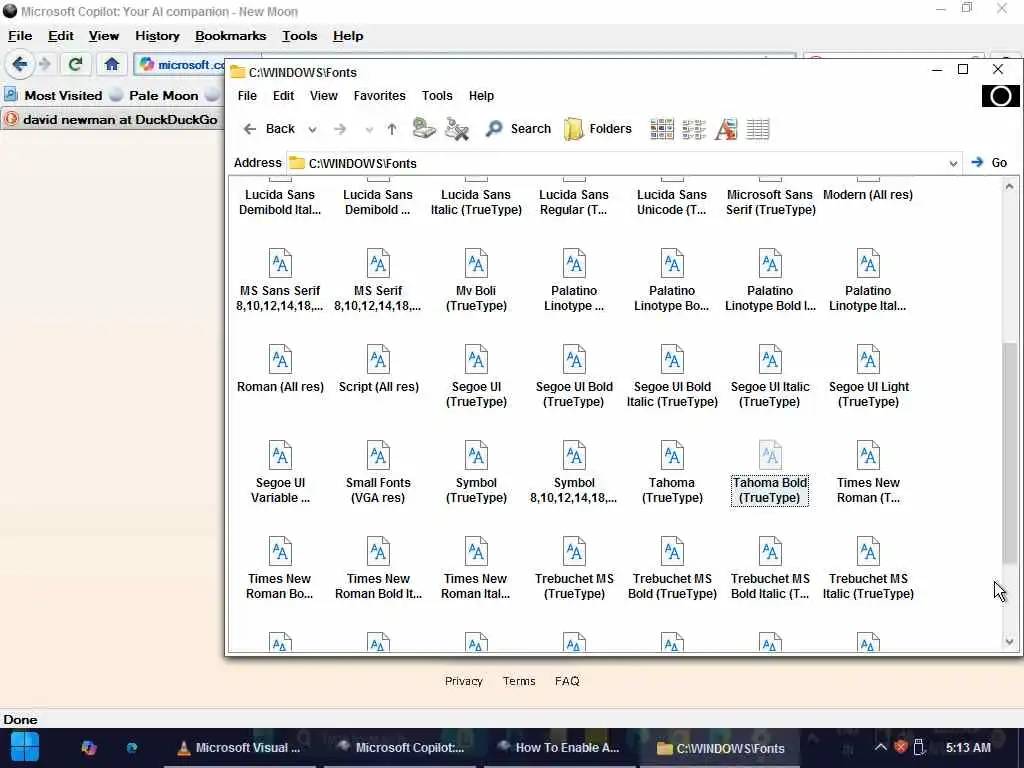
Task: Select the MS Sans Serif font file
Action: coord(280,280)
